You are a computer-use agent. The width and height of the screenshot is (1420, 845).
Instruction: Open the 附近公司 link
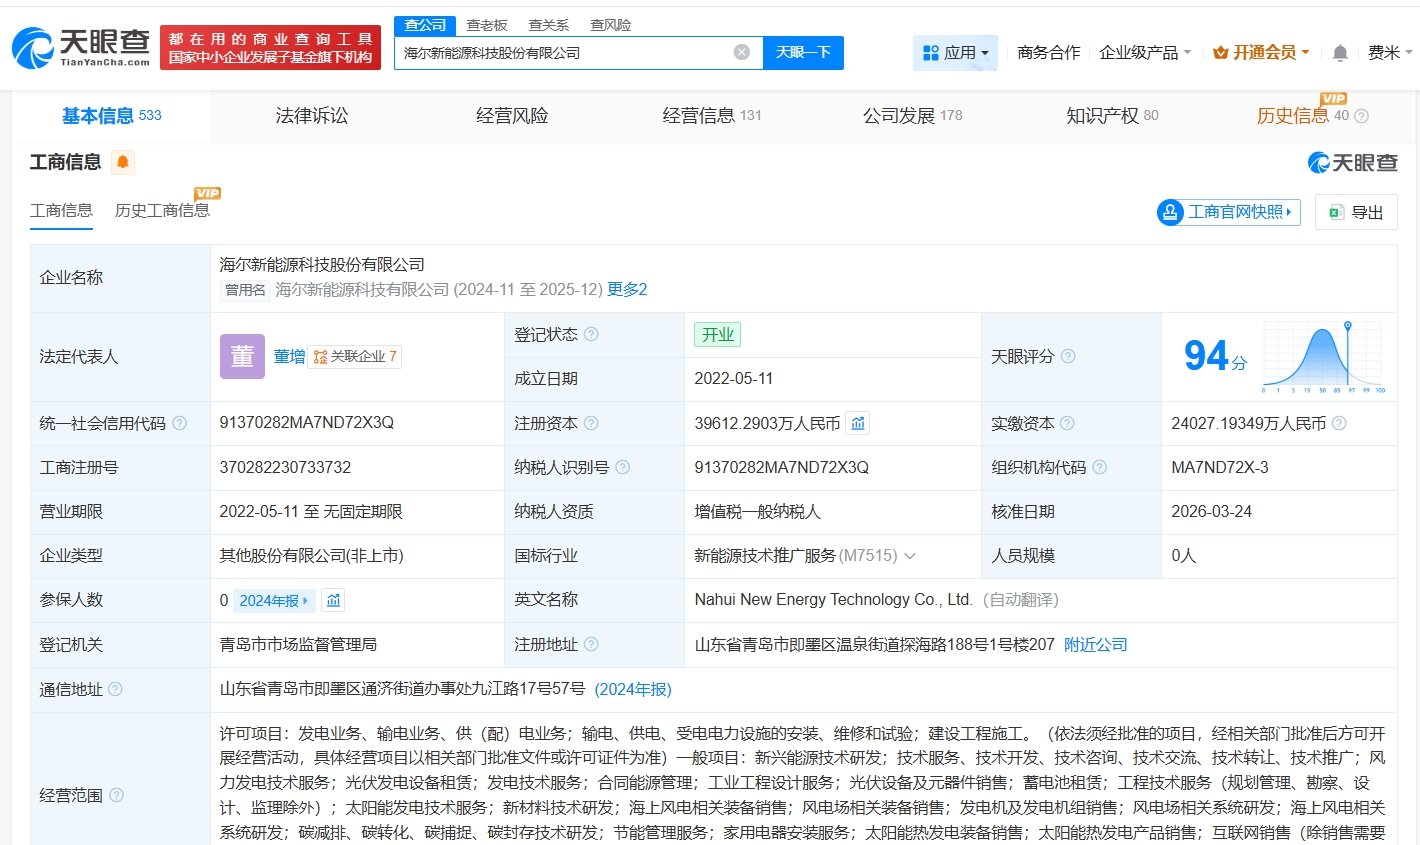[1095, 645]
